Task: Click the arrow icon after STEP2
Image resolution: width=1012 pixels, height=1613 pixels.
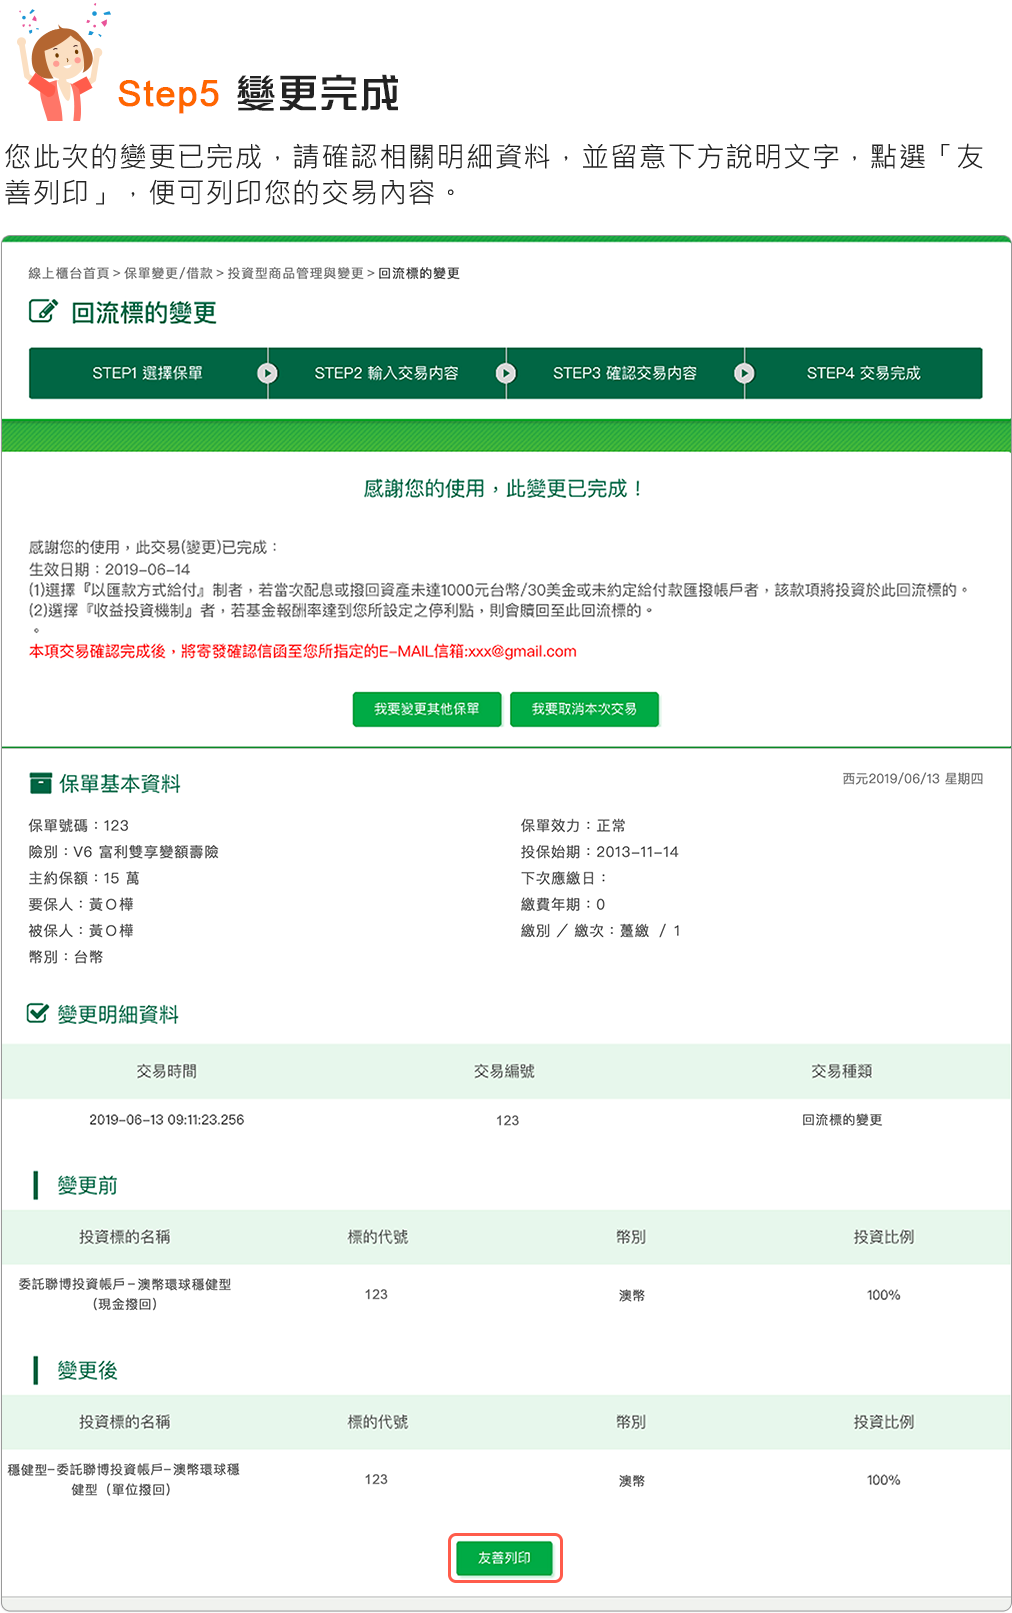Action: pyautogui.click(x=506, y=373)
